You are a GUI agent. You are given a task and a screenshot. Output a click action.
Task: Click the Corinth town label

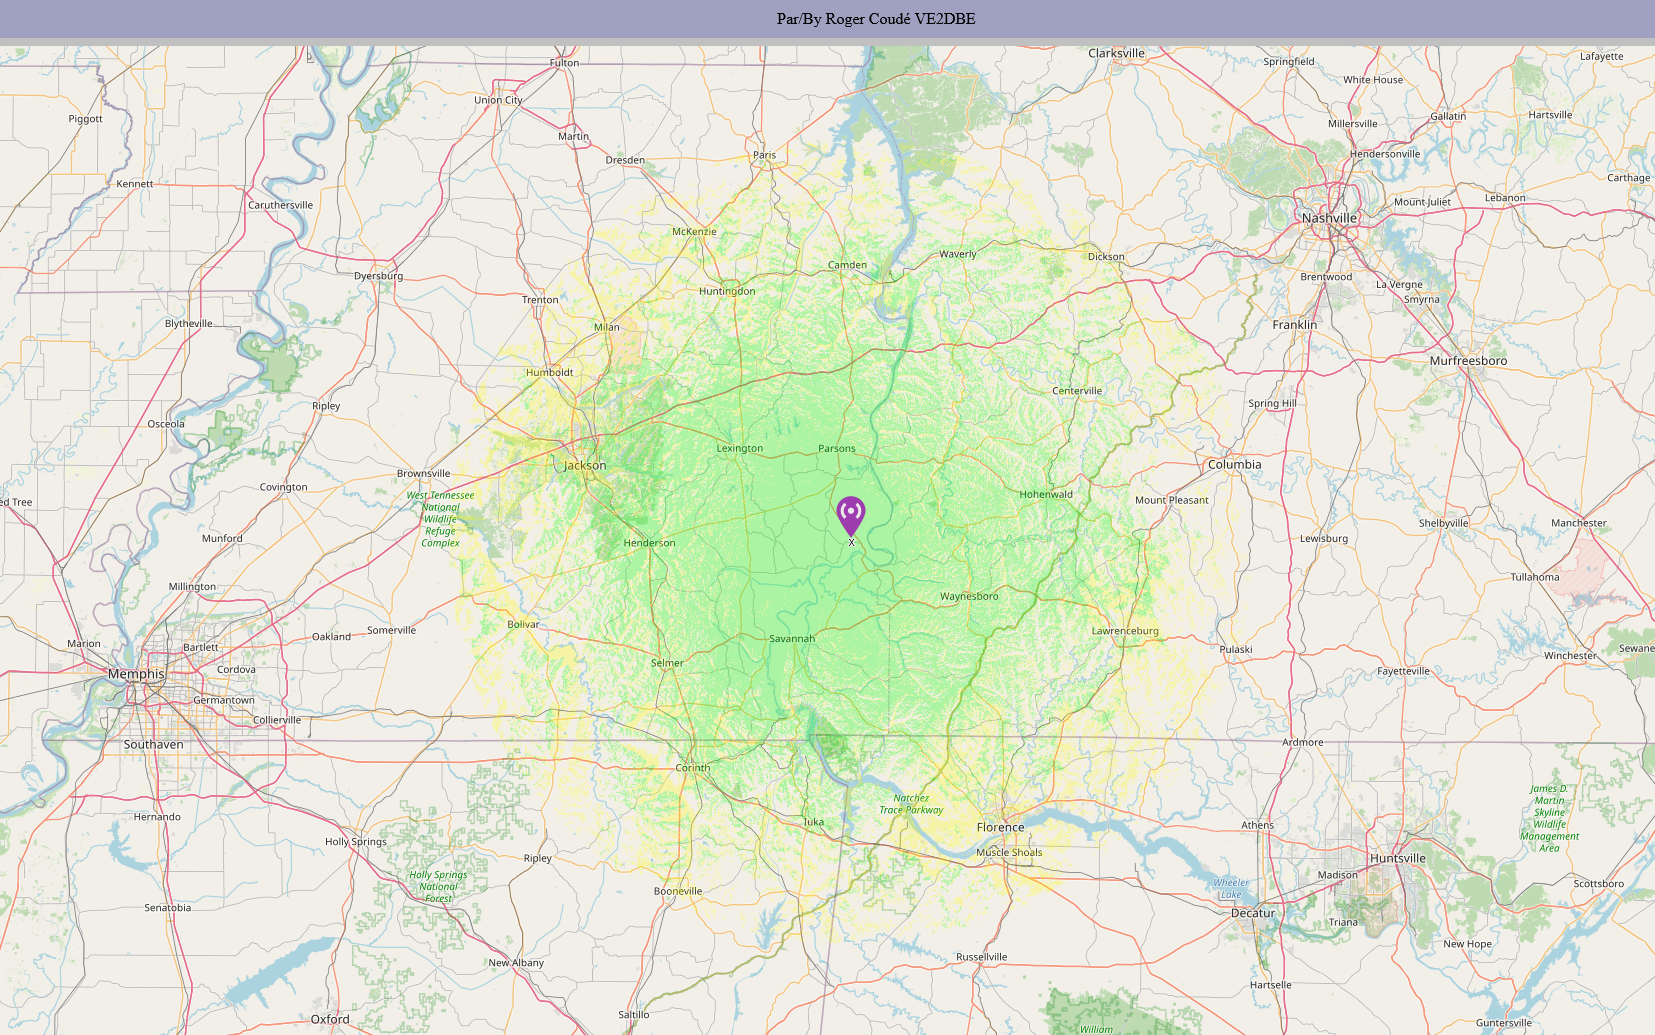point(693,768)
